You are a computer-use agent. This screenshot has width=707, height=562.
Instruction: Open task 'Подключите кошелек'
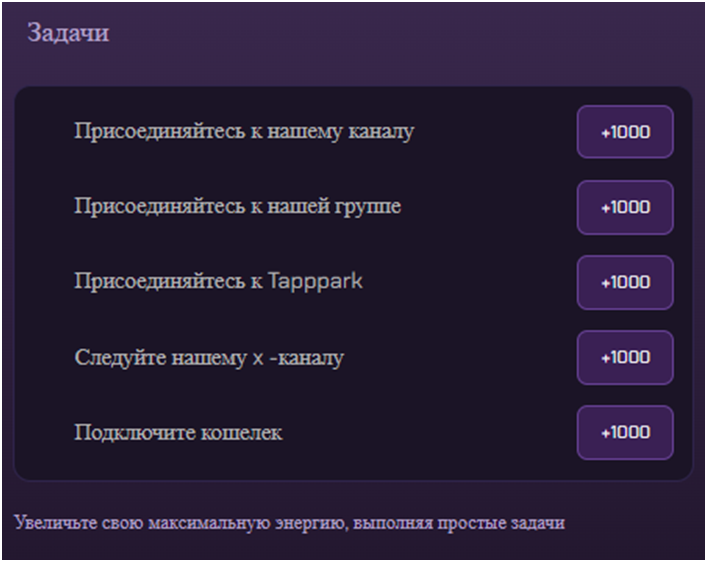pyautogui.click(x=178, y=433)
